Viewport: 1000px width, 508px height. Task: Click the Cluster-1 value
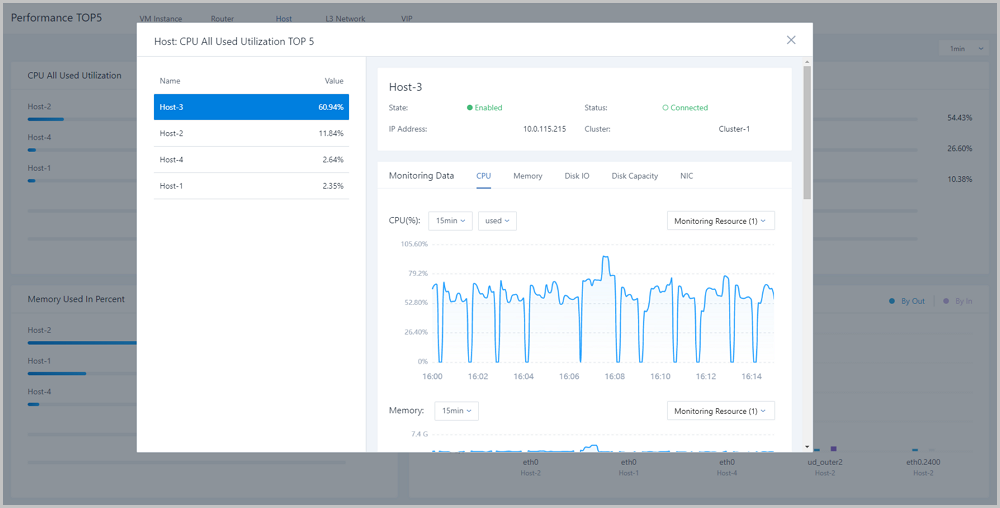coord(734,129)
